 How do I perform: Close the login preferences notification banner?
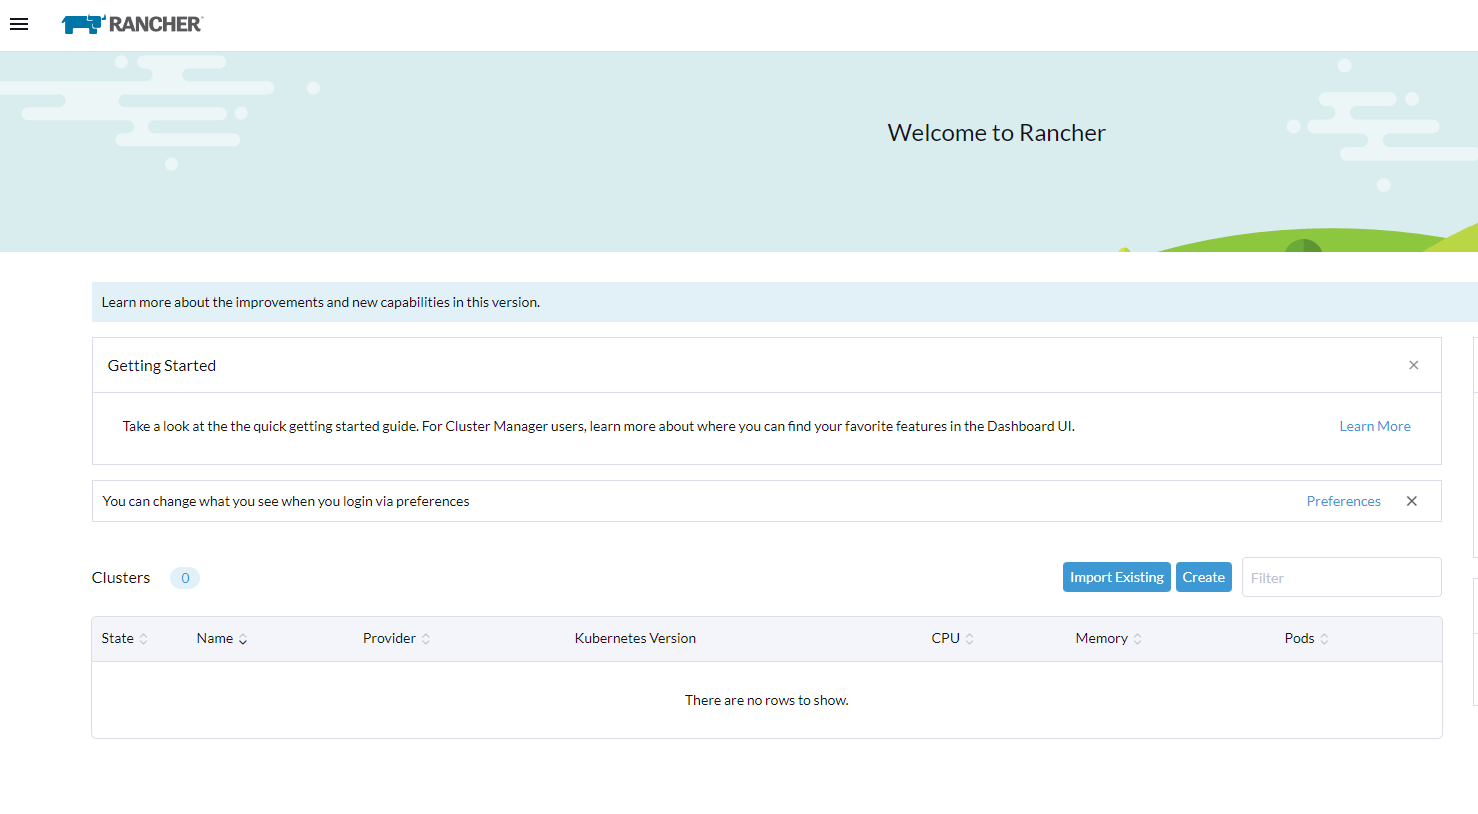pos(1411,501)
